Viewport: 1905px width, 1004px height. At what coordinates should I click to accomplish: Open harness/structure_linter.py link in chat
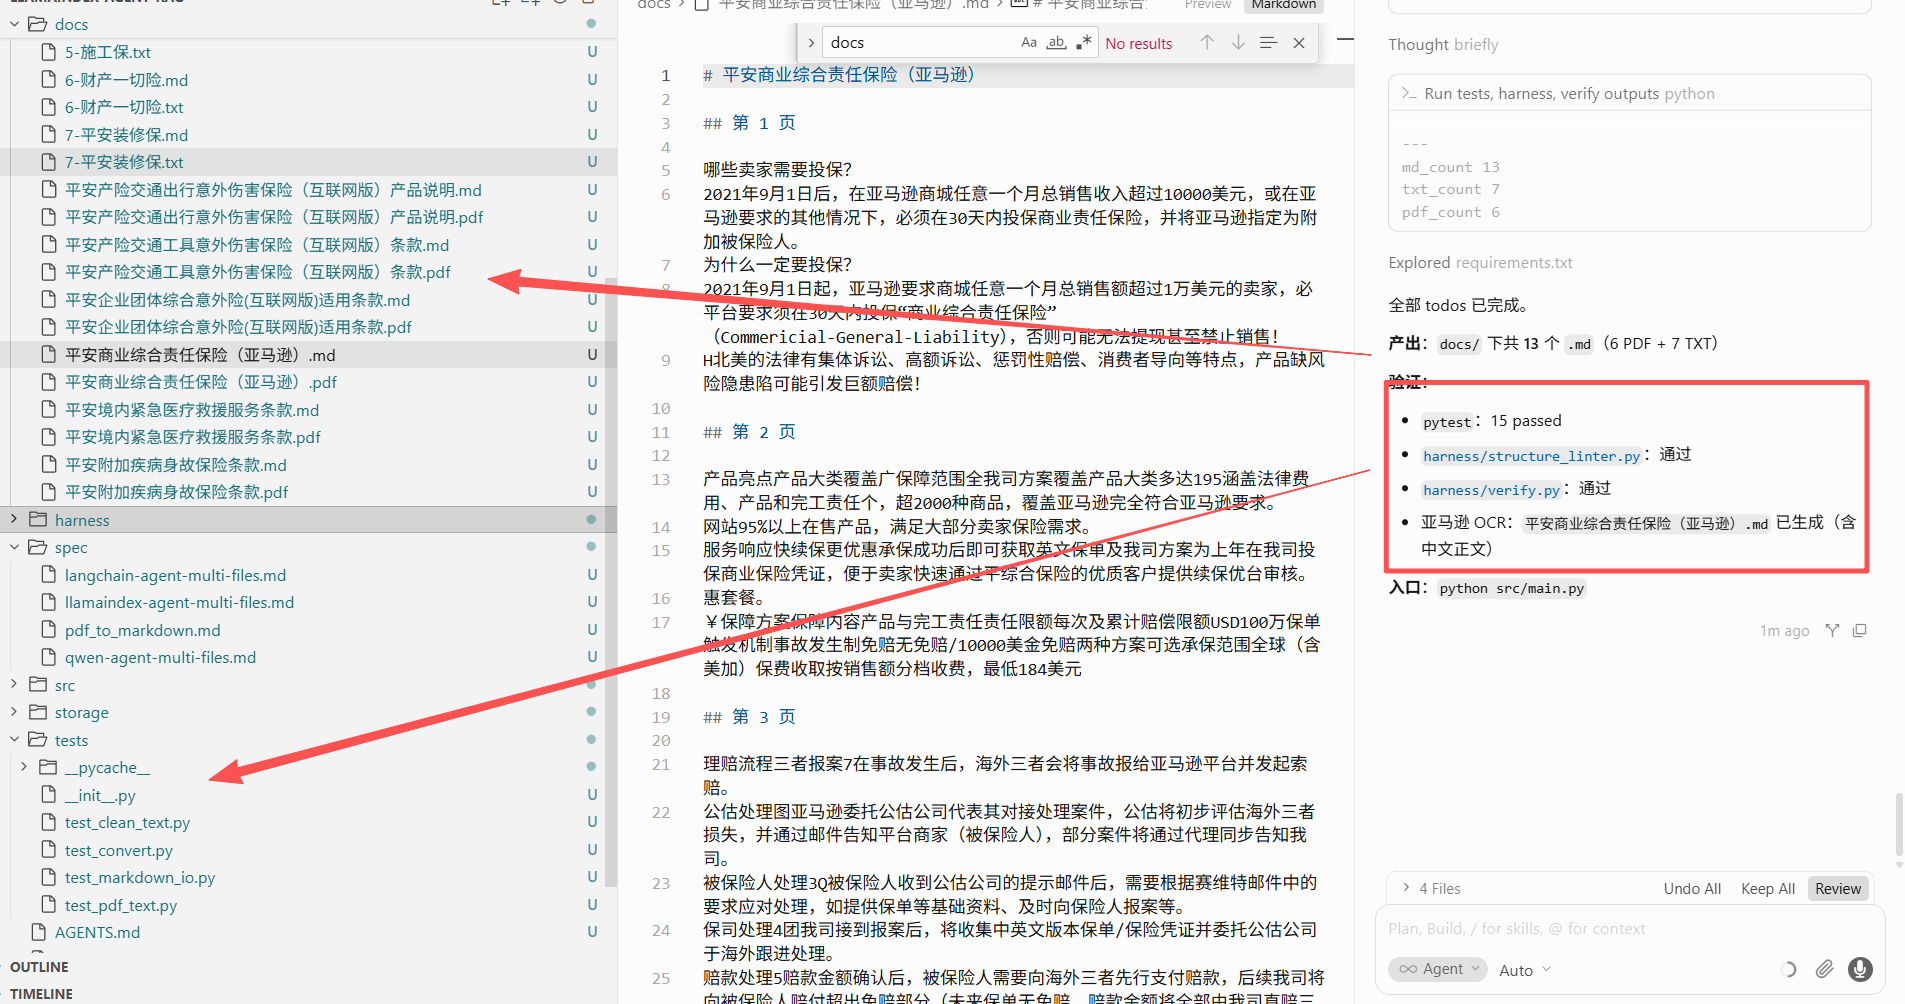coord(1531,456)
